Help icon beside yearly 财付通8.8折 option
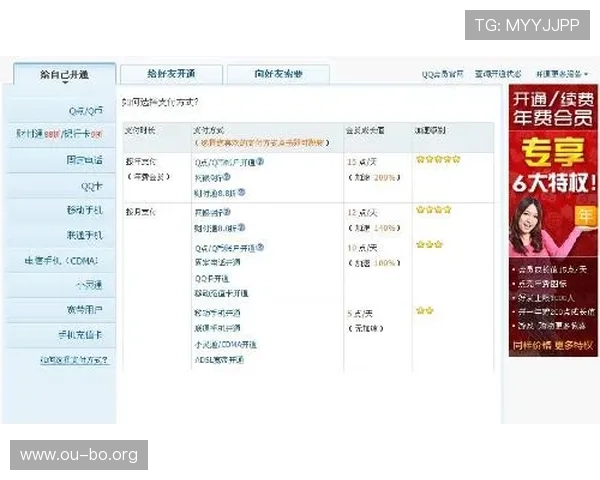The width and height of the screenshot is (600, 480). (241, 192)
